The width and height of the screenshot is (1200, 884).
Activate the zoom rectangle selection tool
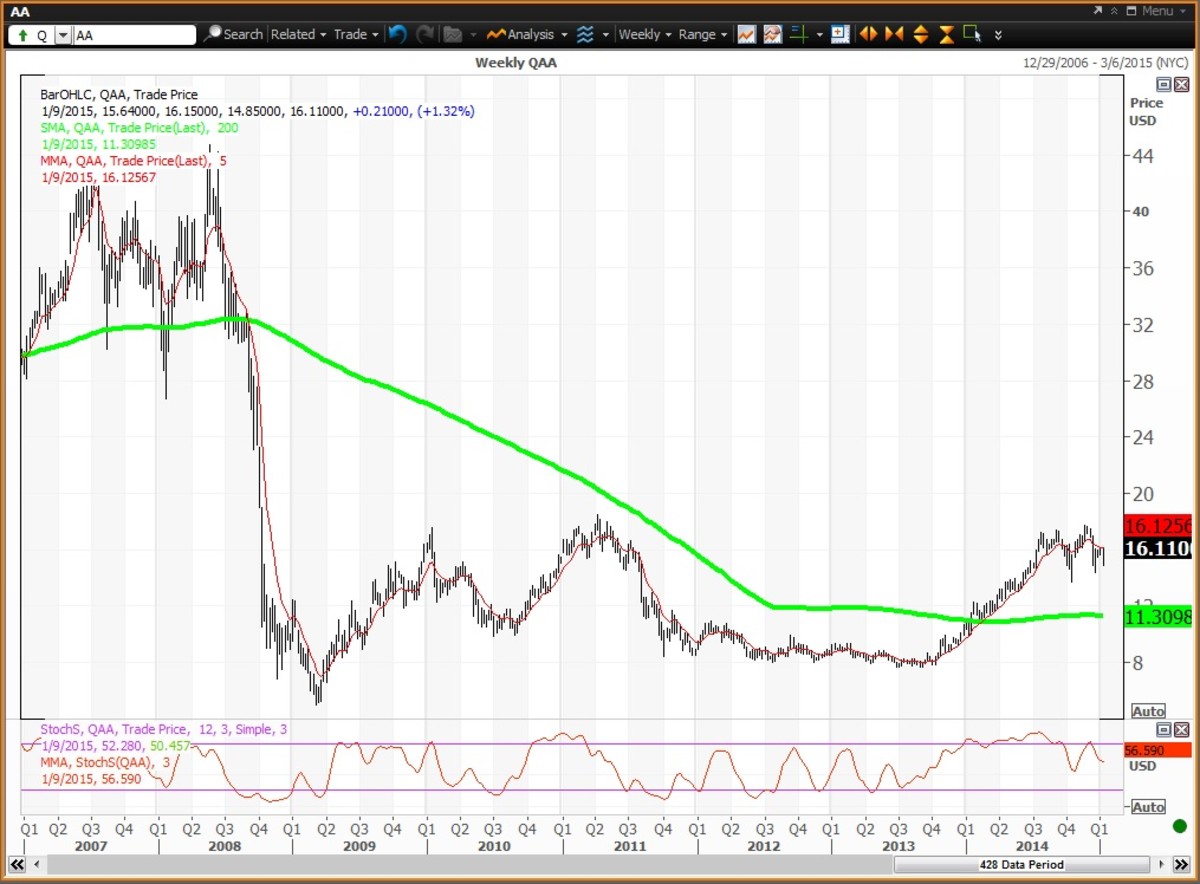click(x=971, y=34)
